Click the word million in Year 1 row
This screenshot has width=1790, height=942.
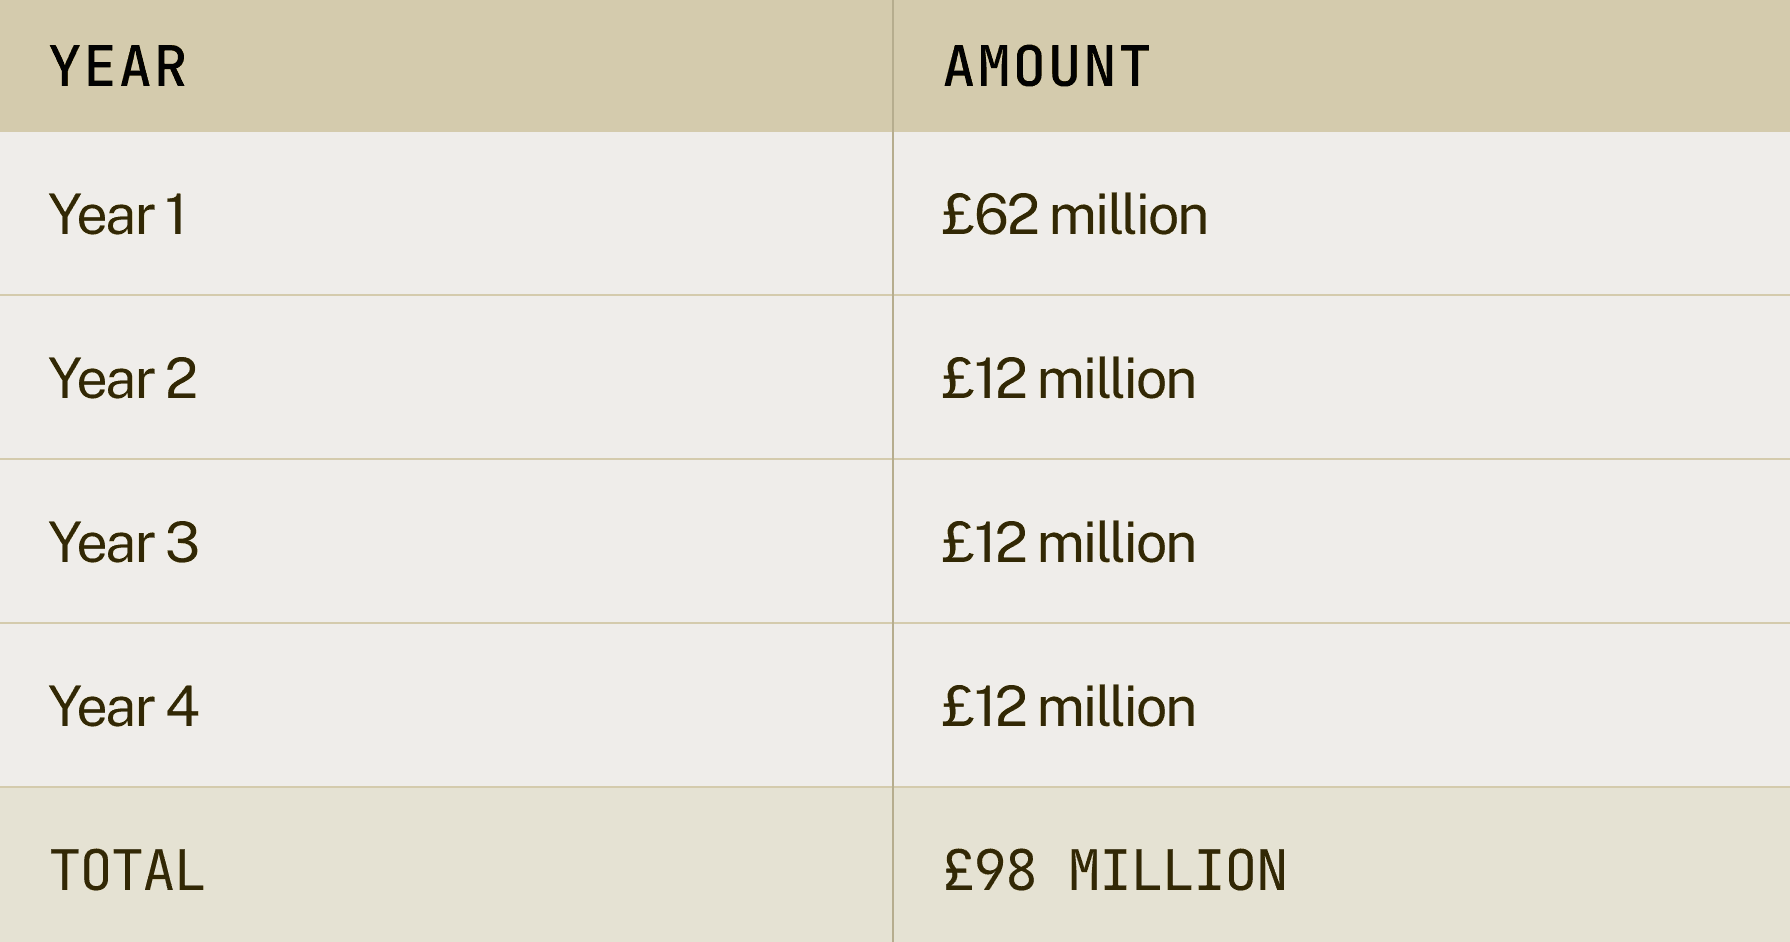[x=1129, y=215]
